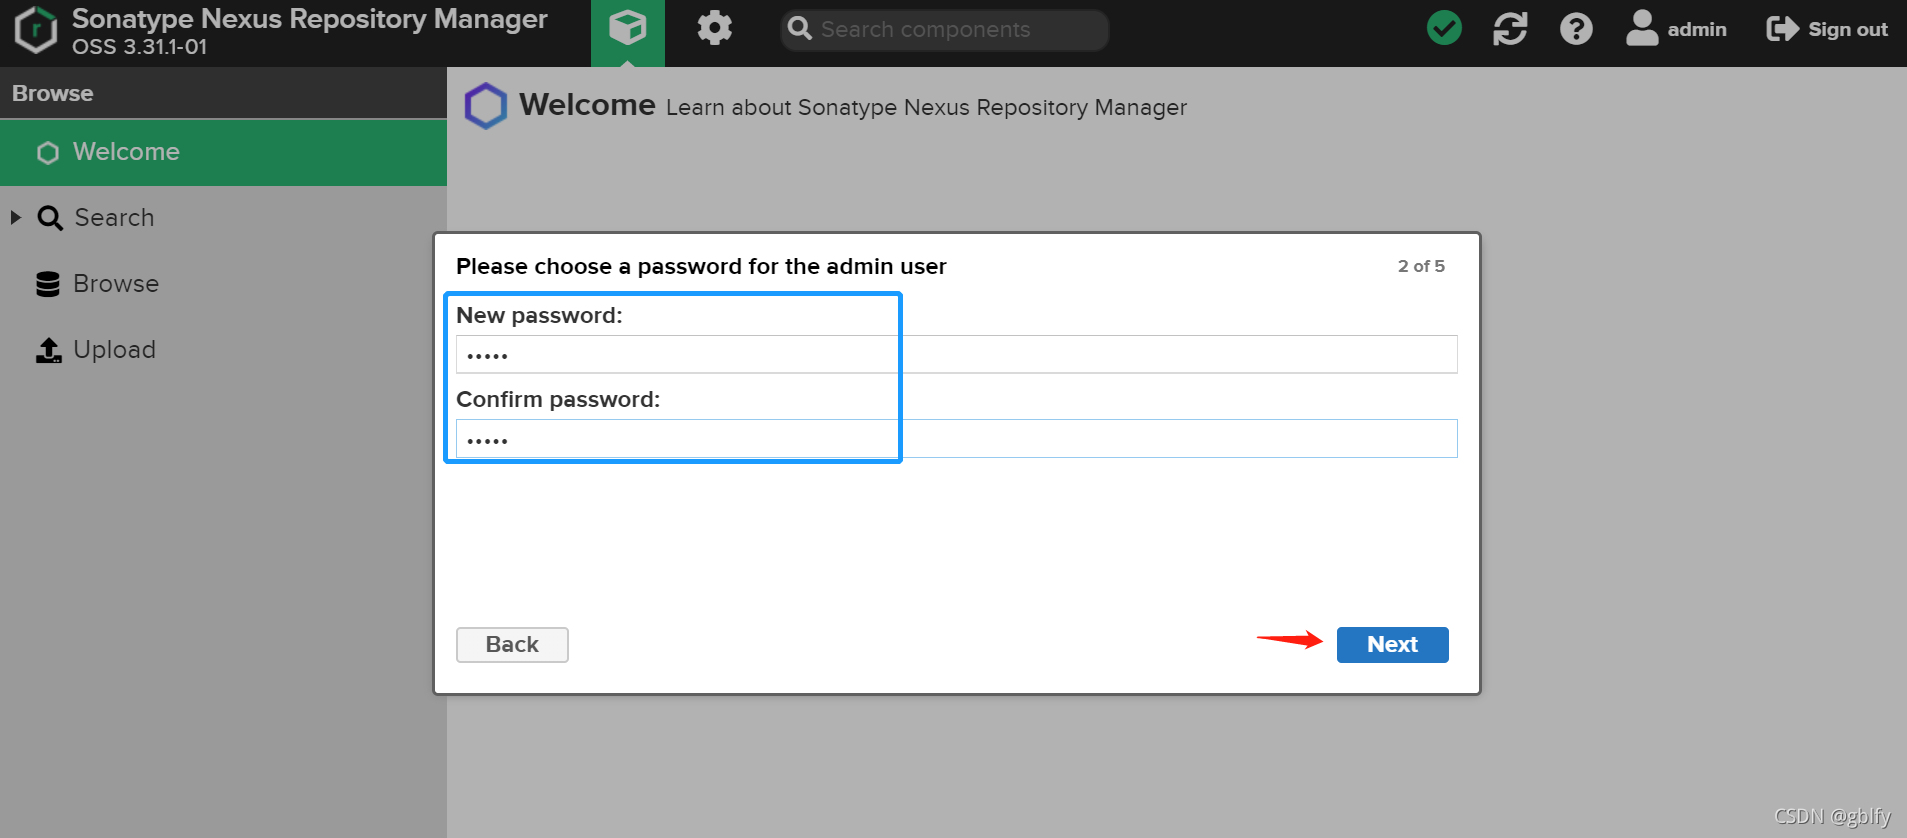1907x838 pixels.
Task: Click the Sonatype Nexus logo icon
Action: 36,30
